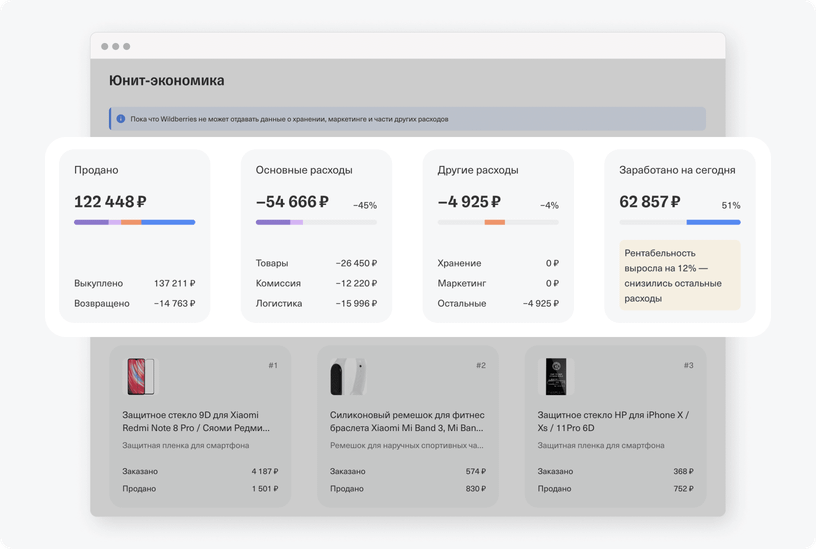Click the blue bar under 62 857 ₽

coord(713,222)
